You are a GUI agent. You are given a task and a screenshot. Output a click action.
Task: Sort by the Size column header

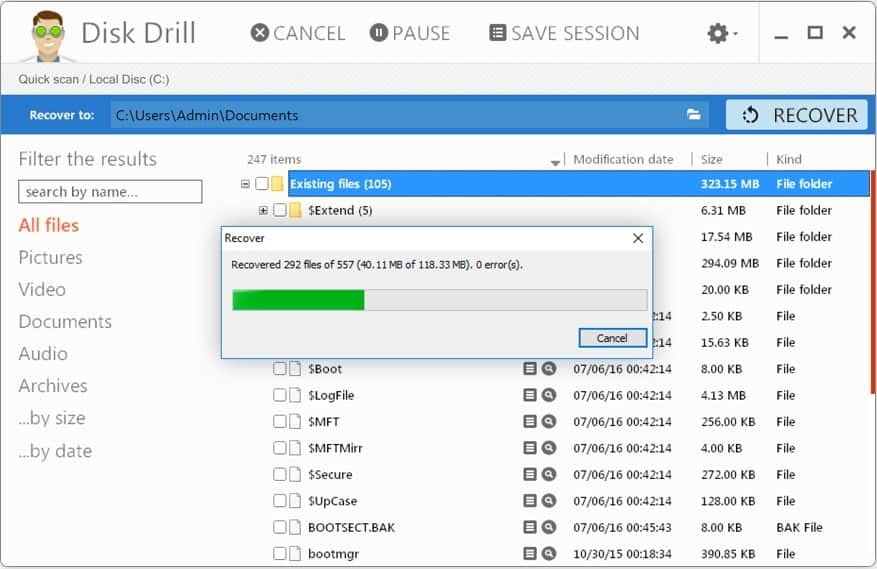(711, 159)
